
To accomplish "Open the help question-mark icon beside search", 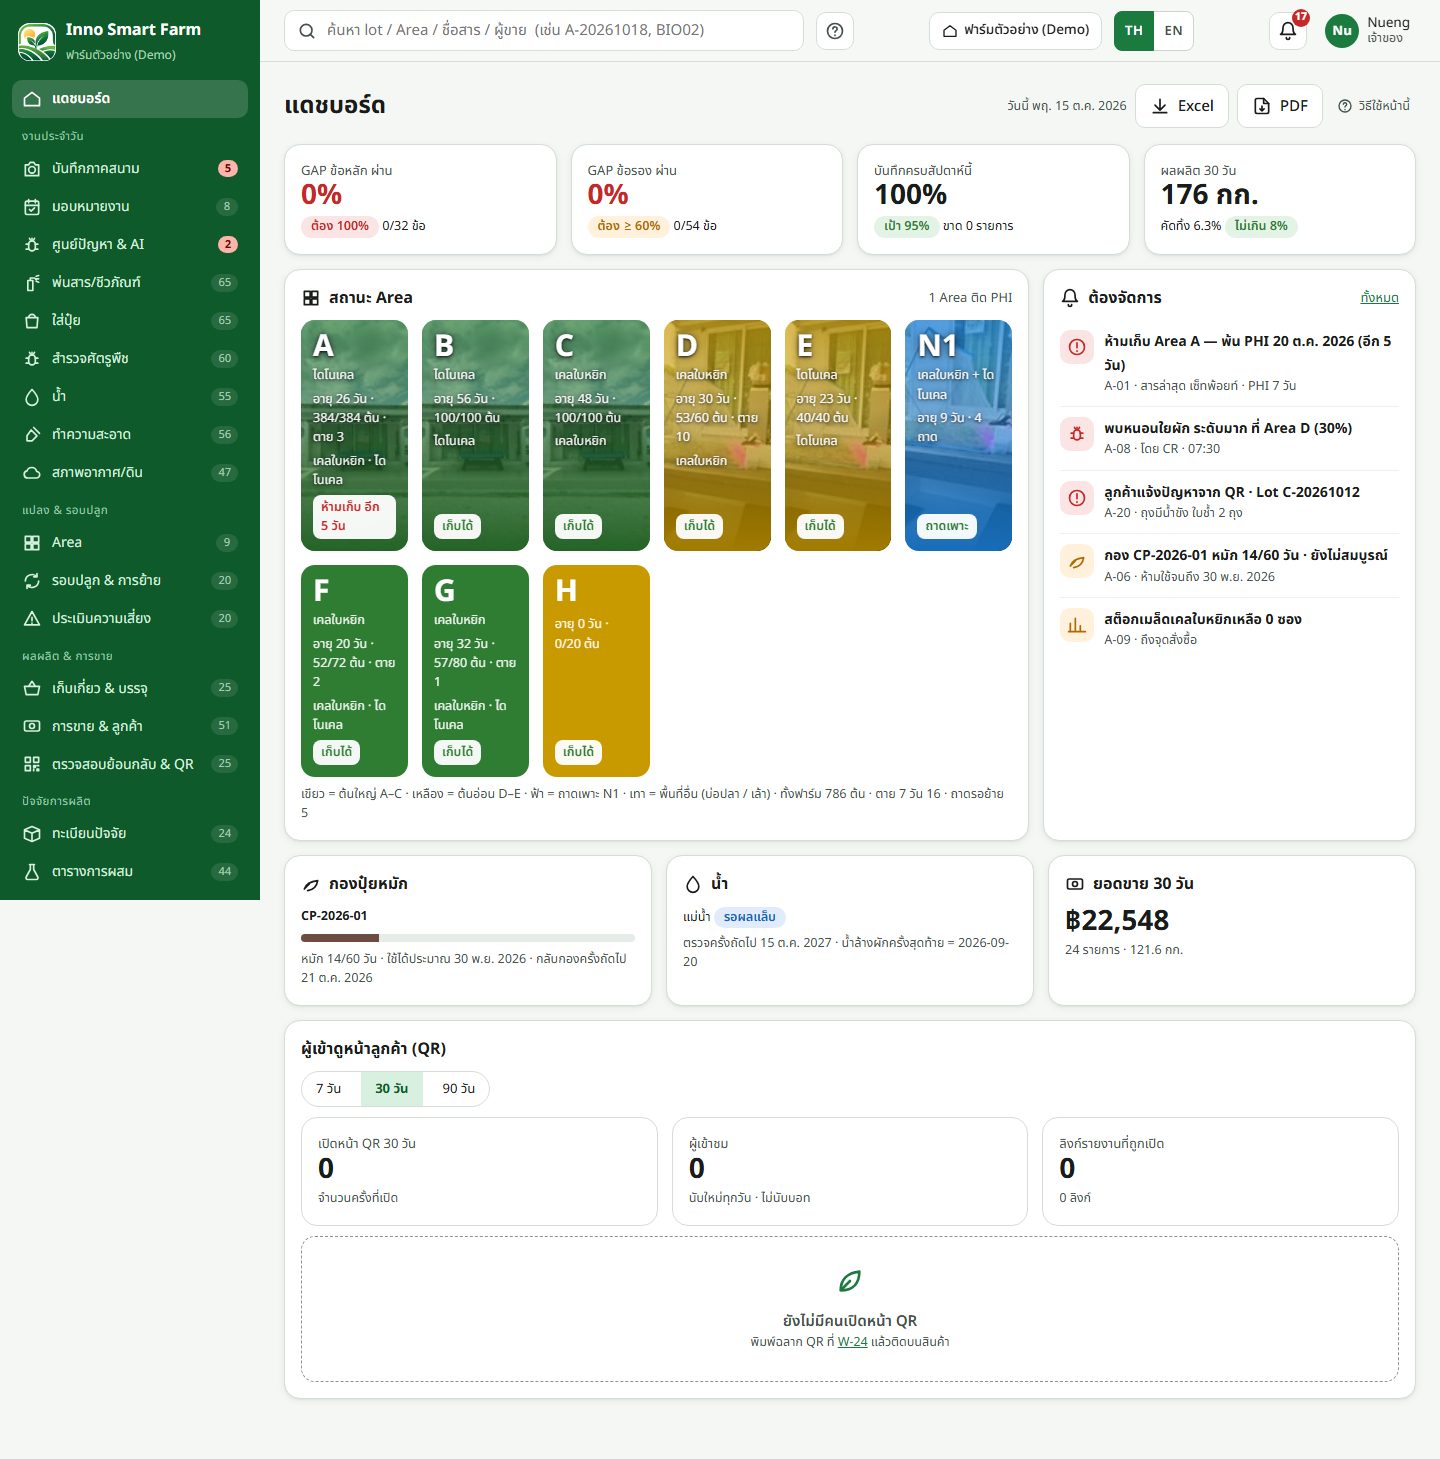I will pos(835,31).
